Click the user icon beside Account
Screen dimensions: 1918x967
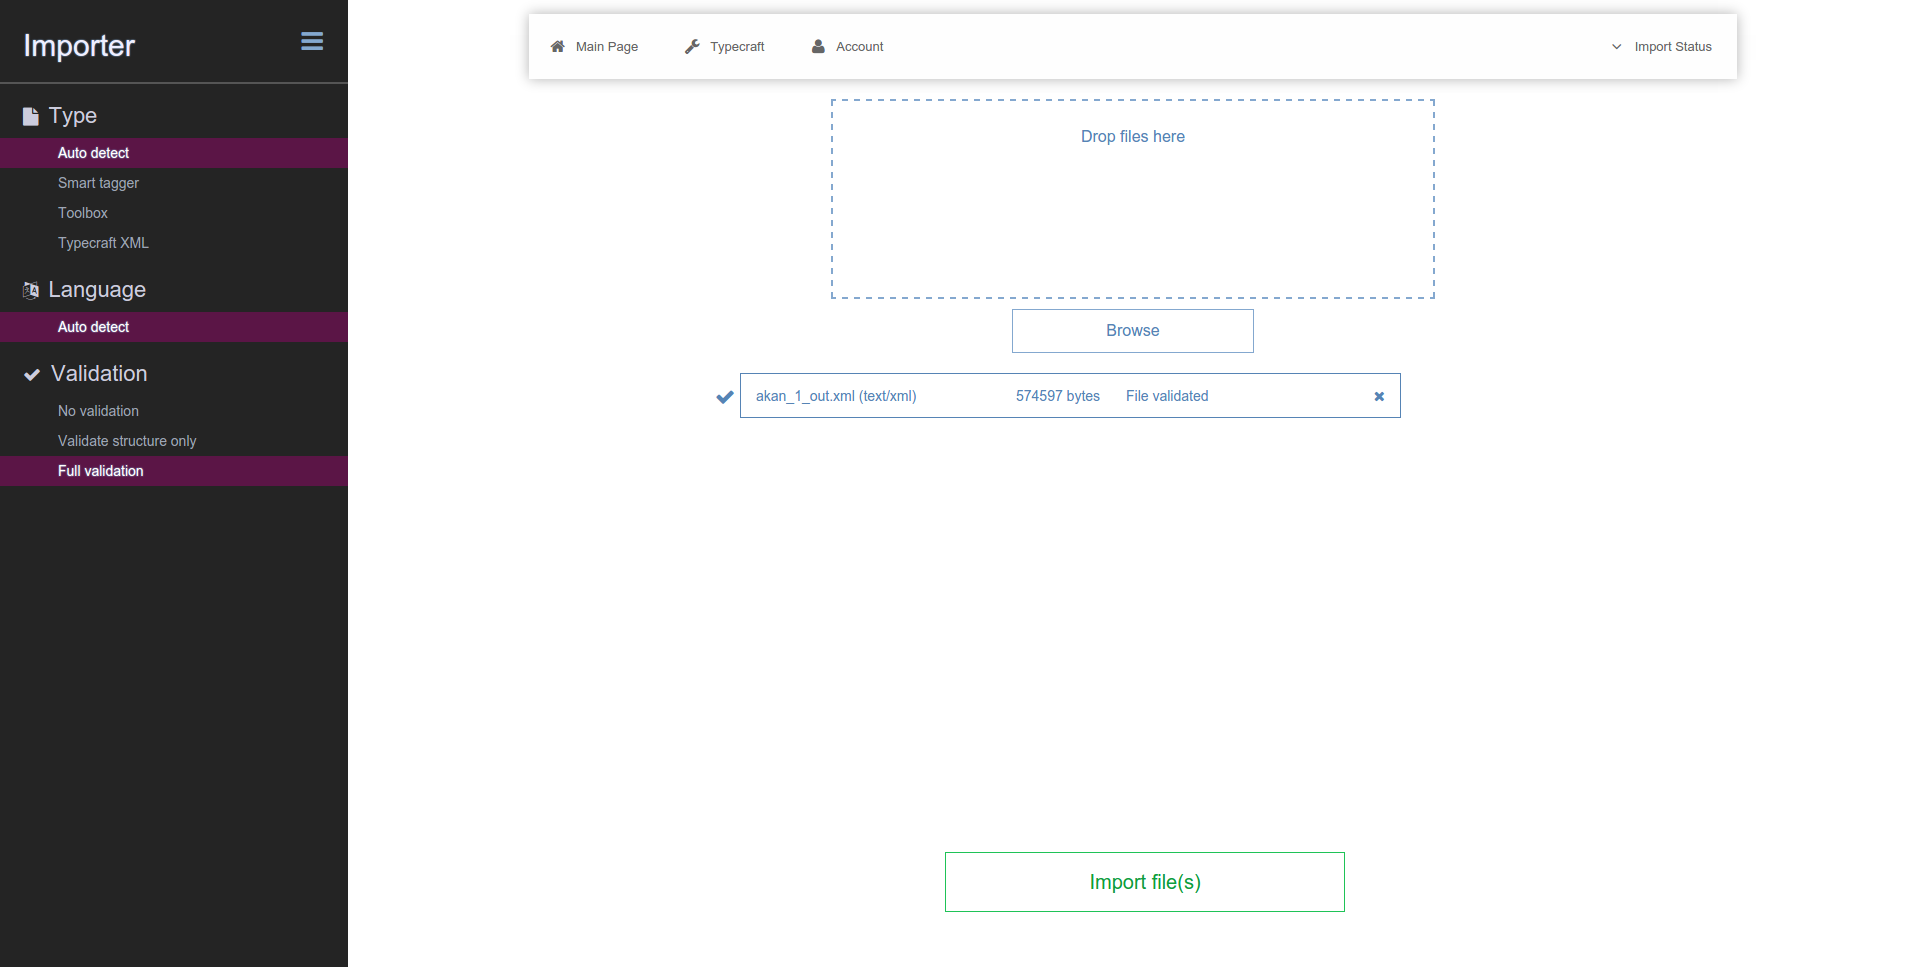[x=818, y=46]
